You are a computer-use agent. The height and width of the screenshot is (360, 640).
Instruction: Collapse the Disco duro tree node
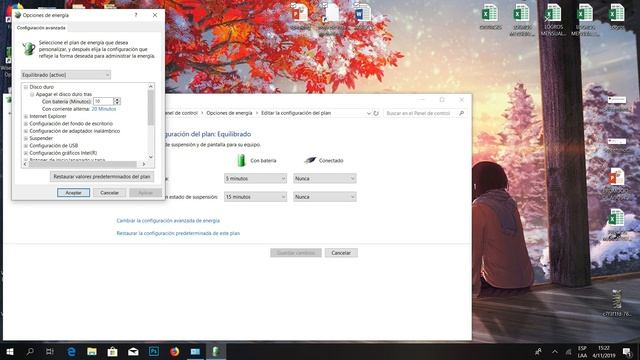(26, 87)
